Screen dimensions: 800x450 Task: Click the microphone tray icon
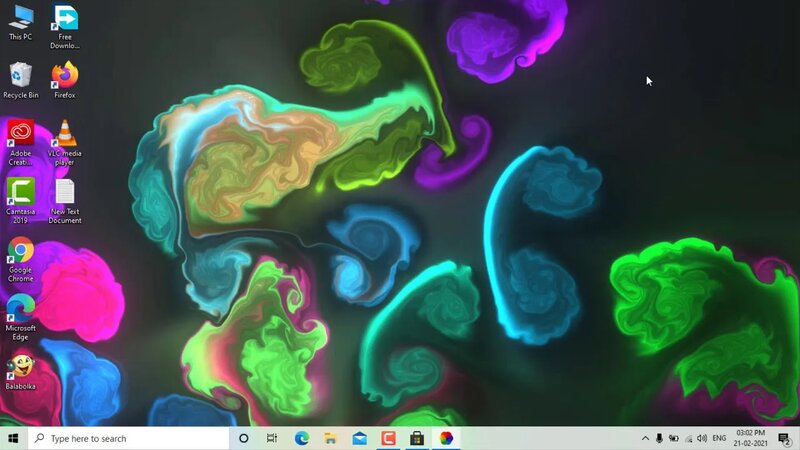click(x=659, y=438)
